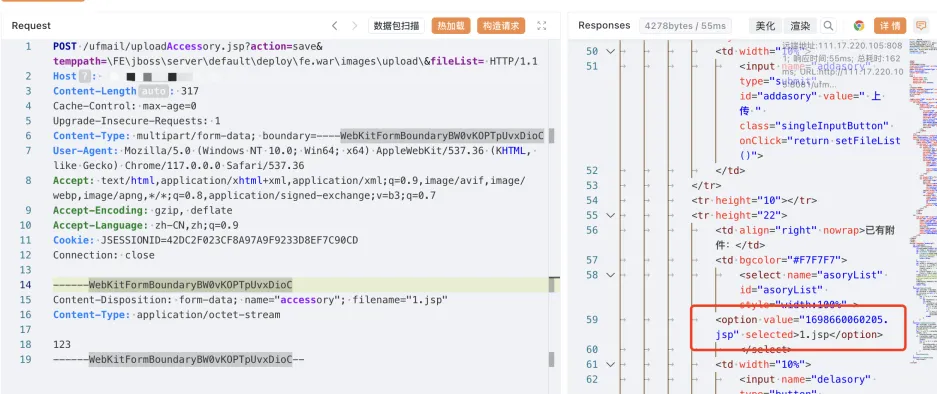This screenshot has height=394, width=937.
Task: Click the orange 热加载 hot reload button
Action: pos(451,26)
